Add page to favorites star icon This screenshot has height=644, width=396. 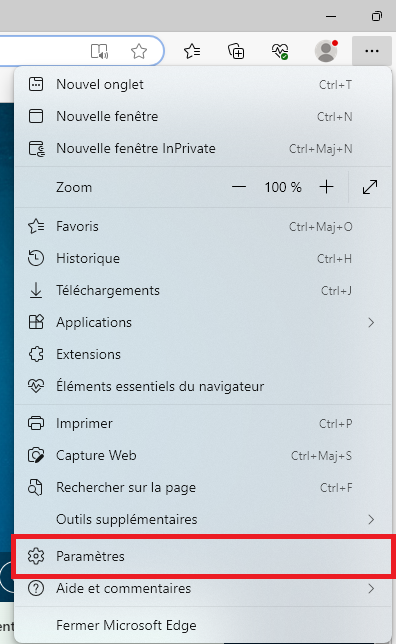(x=139, y=52)
